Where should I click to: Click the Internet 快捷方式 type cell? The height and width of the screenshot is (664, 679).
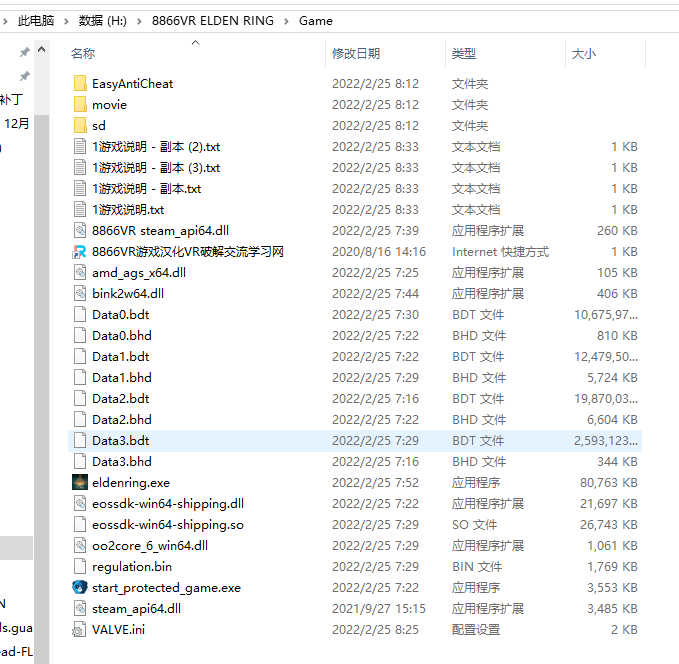click(x=501, y=252)
